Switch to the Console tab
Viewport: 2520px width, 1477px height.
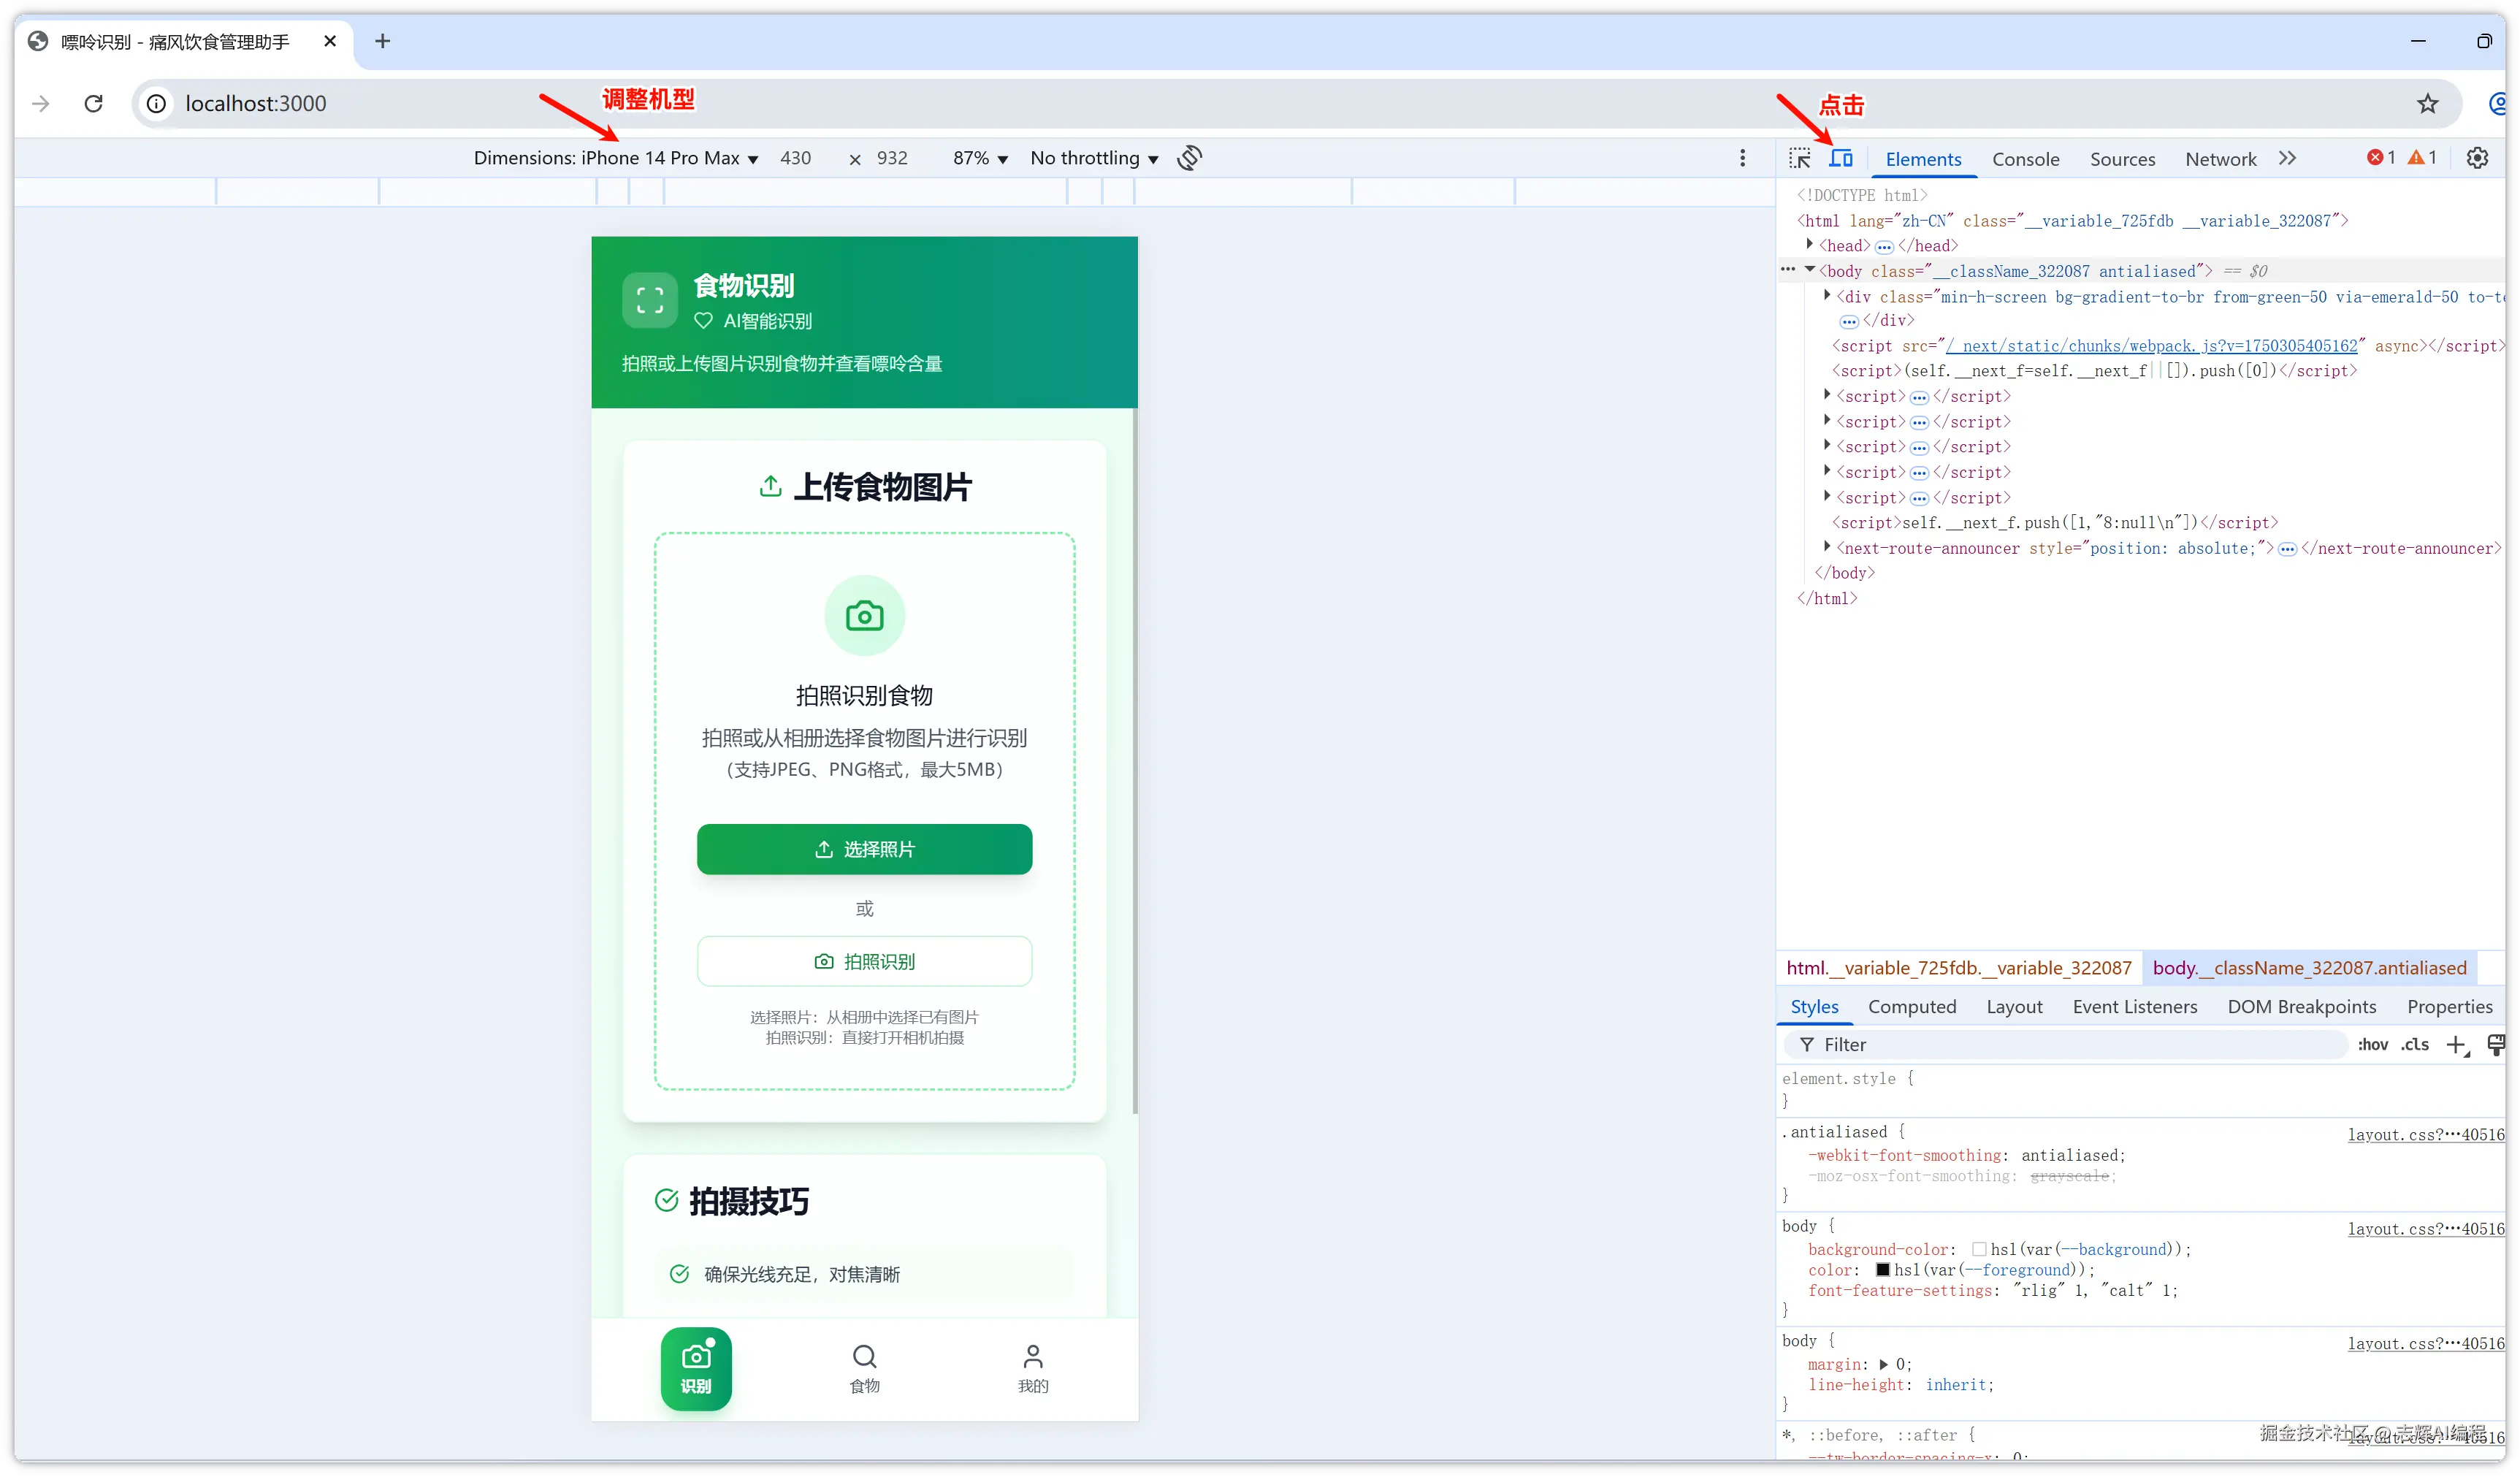point(2025,159)
